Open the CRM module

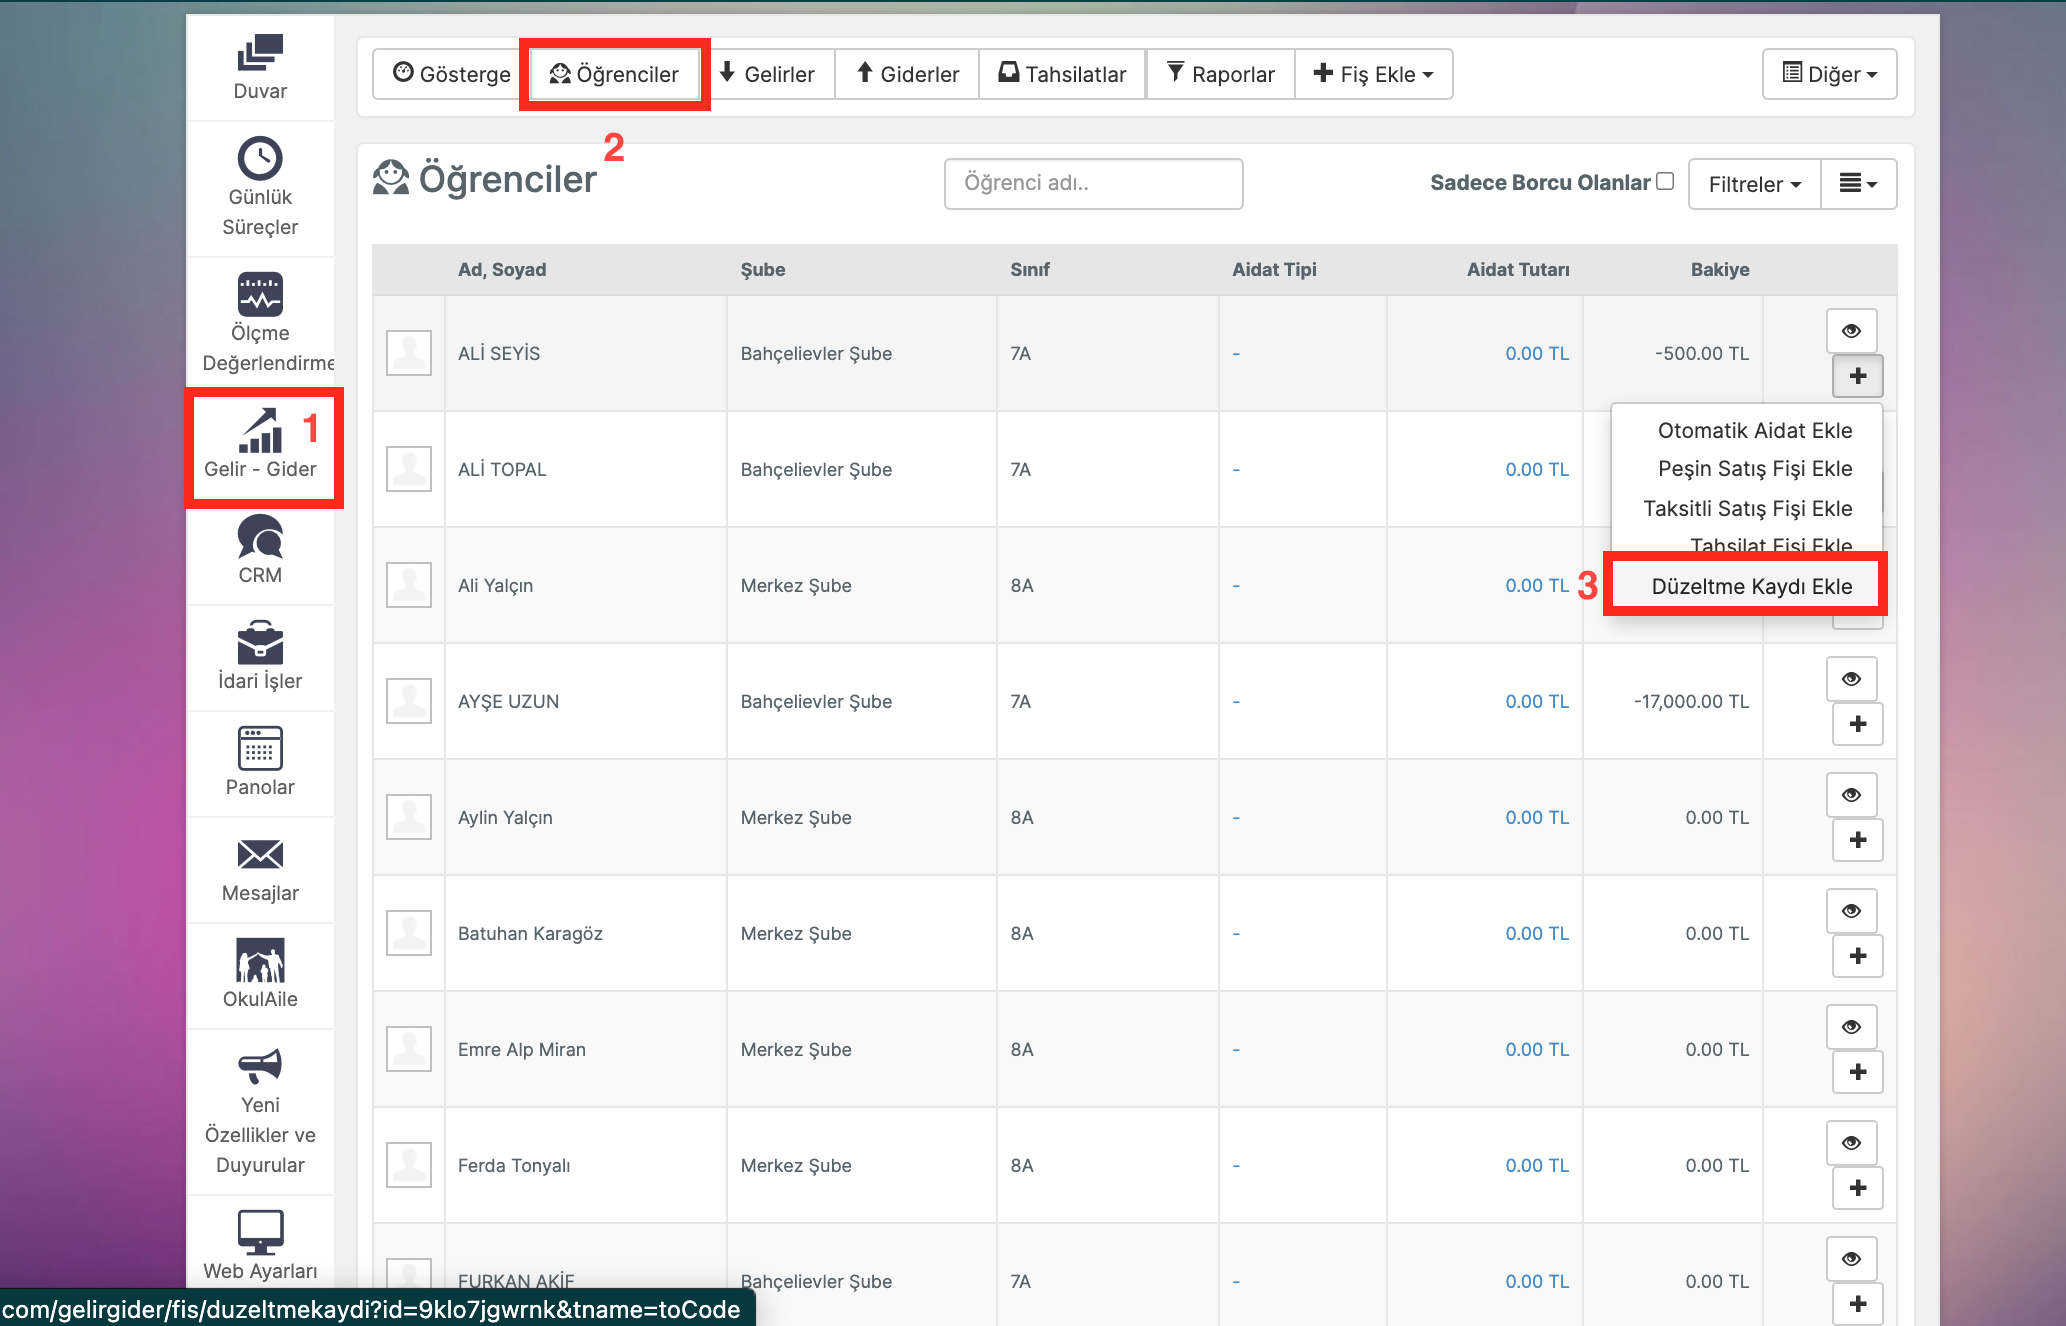[x=260, y=549]
